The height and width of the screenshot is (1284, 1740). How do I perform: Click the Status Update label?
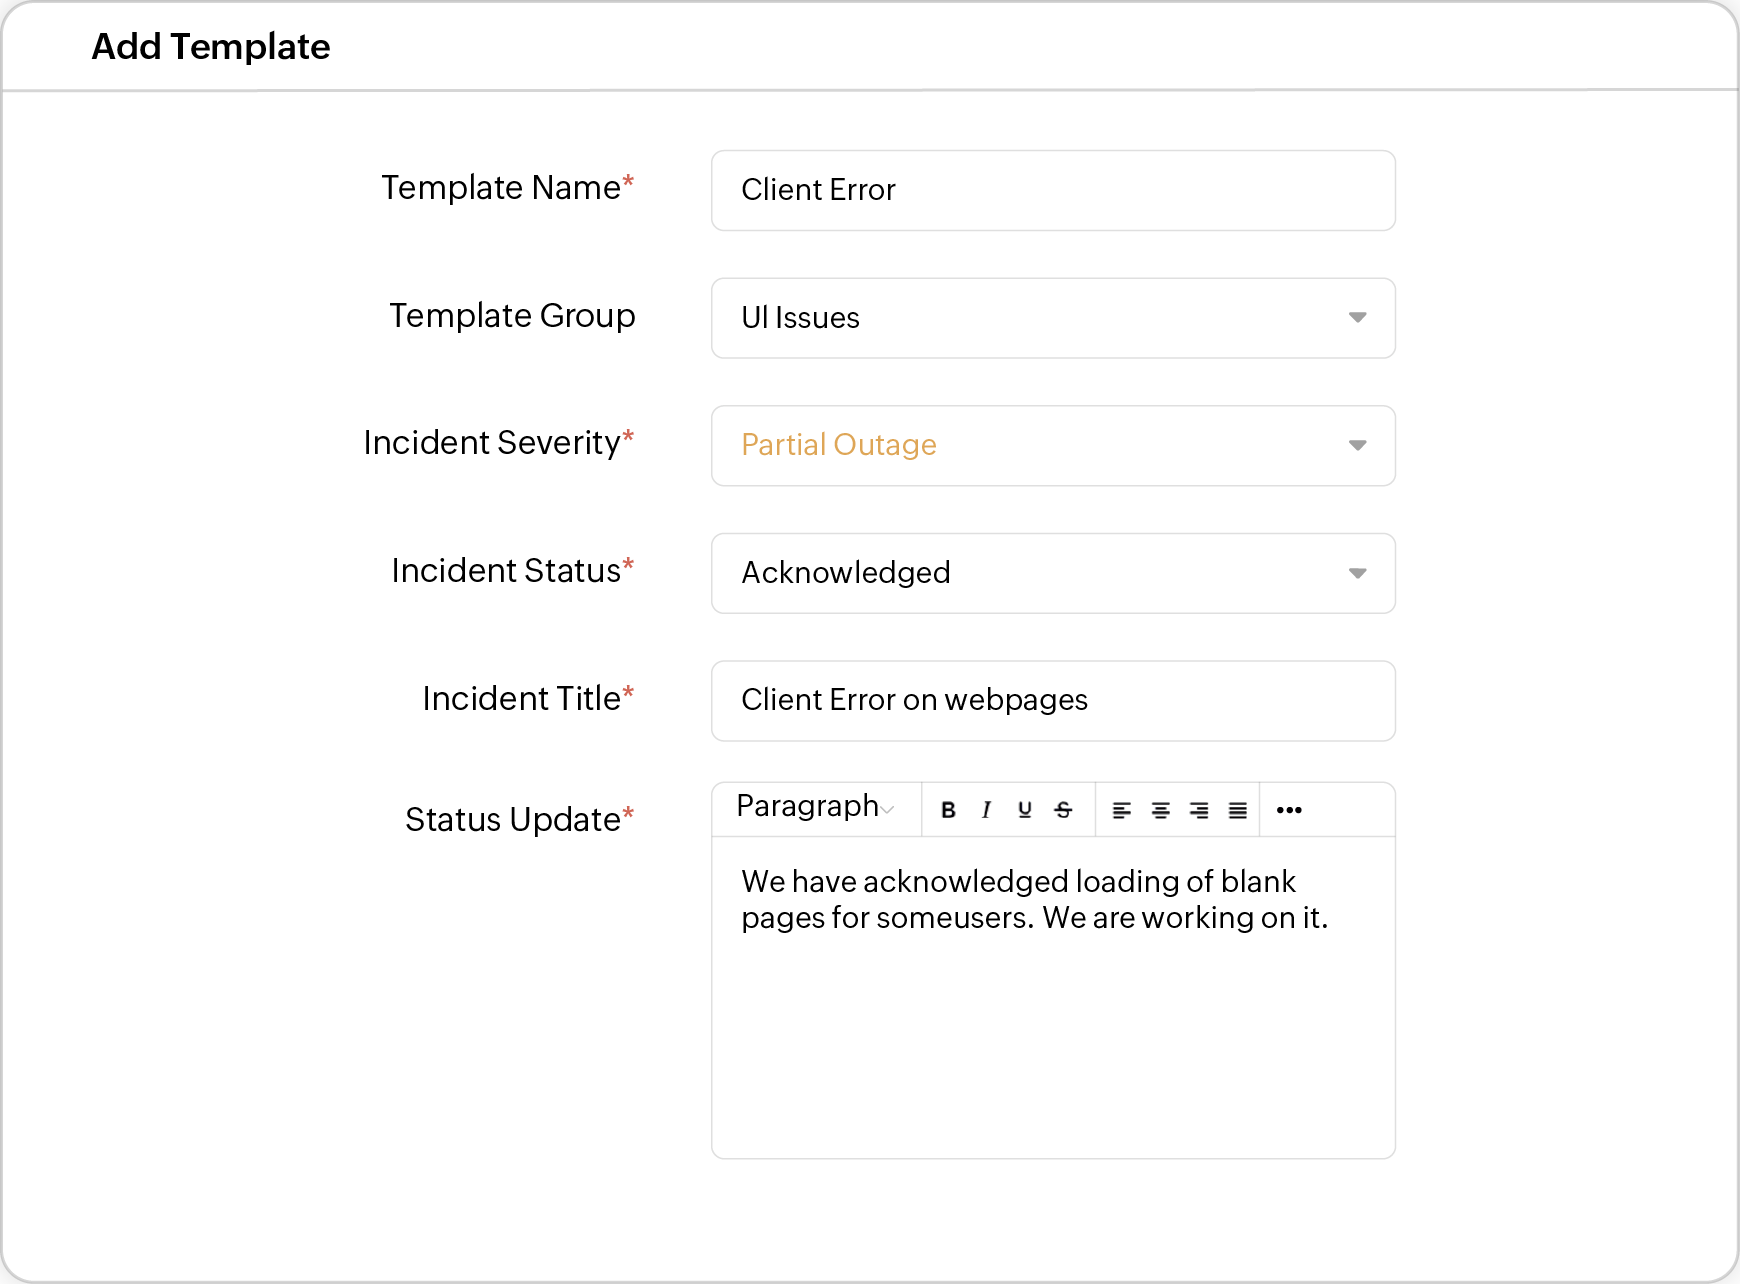coord(512,820)
